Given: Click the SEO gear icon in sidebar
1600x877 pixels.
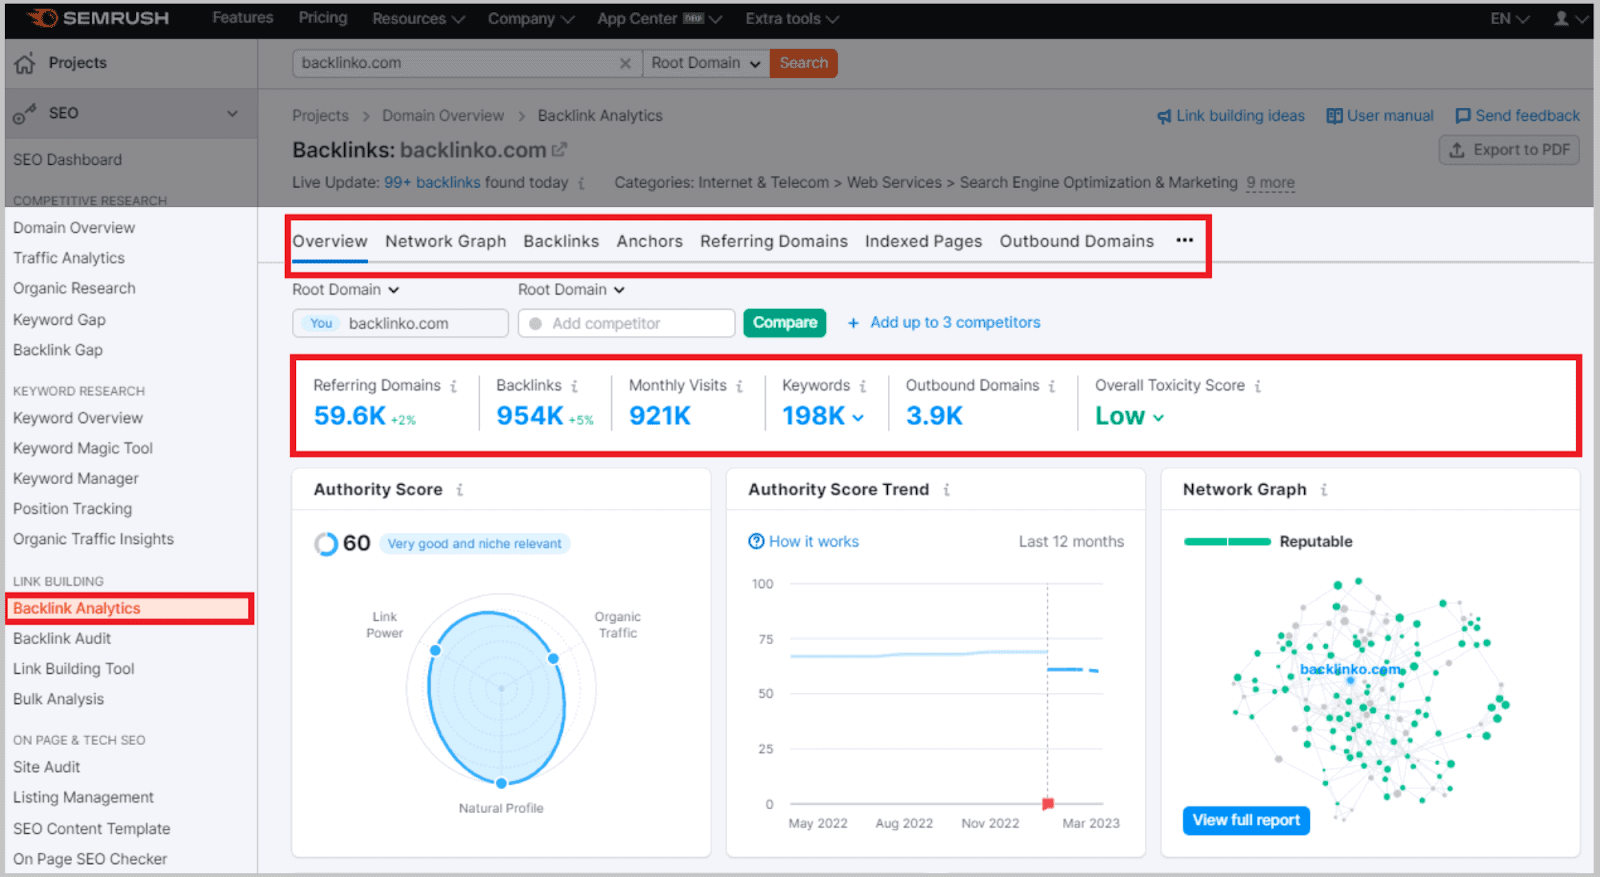Looking at the screenshot, I should click(25, 114).
